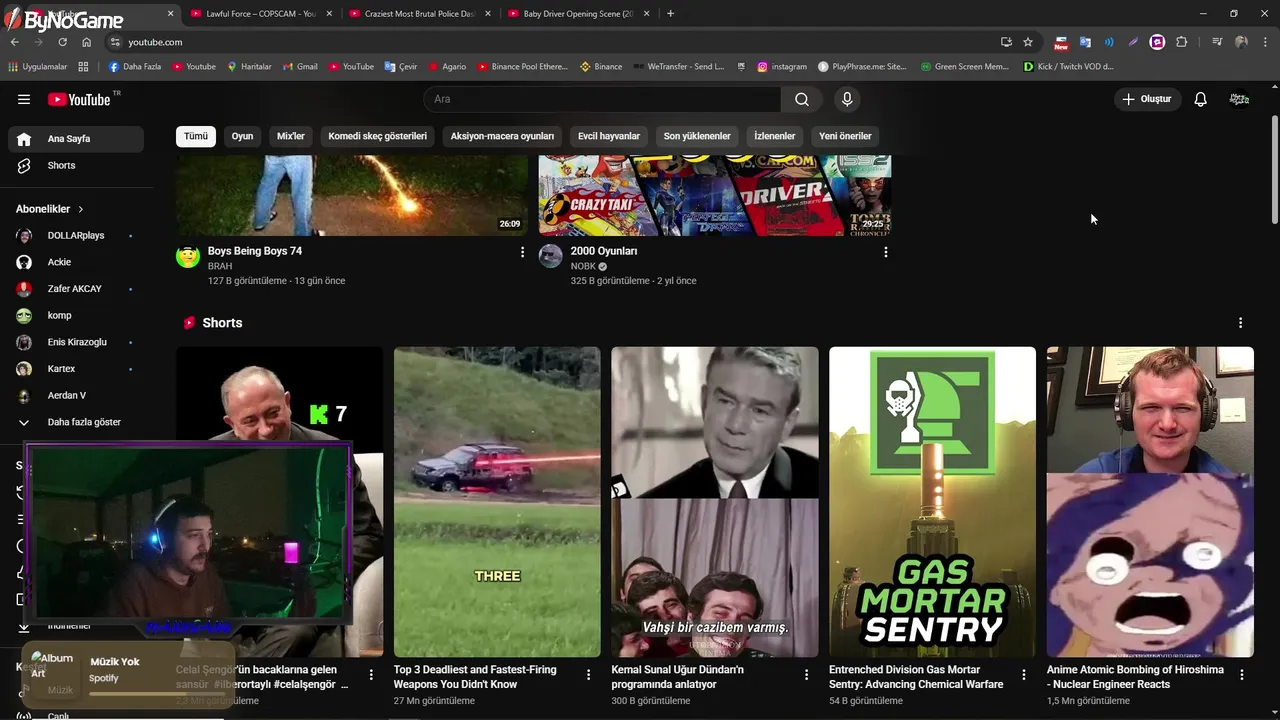Image resolution: width=1280 pixels, height=720 pixels.
Task: Open the Agario bookmark
Action: click(x=447, y=67)
